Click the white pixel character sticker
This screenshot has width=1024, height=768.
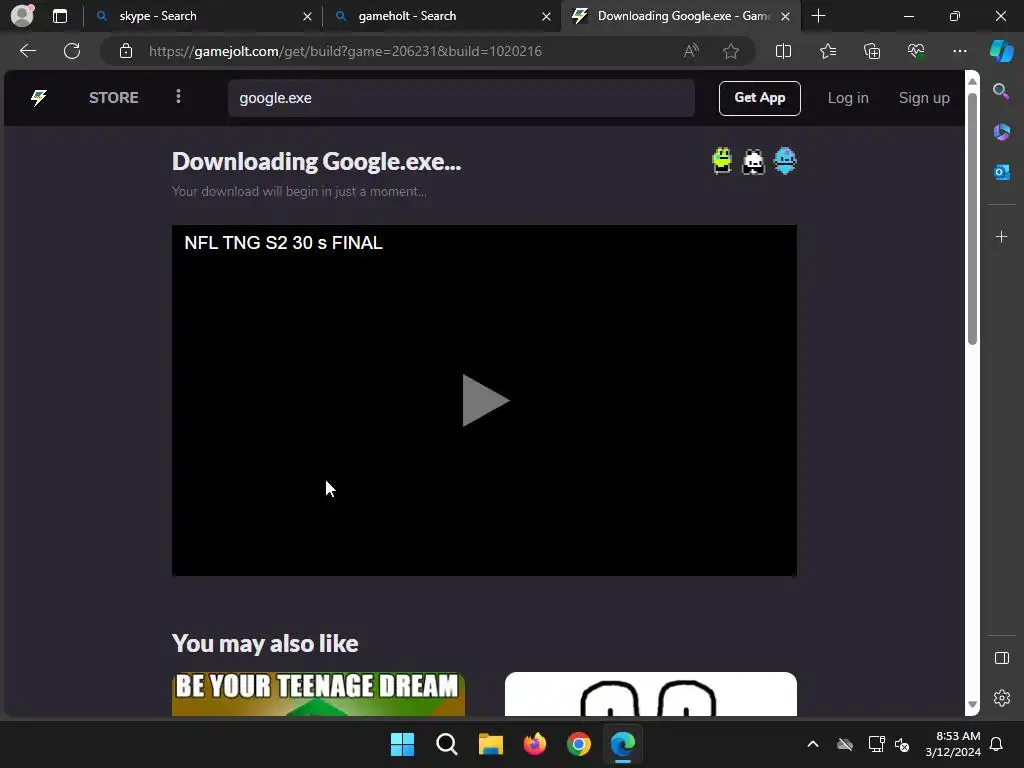tap(753, 161)
